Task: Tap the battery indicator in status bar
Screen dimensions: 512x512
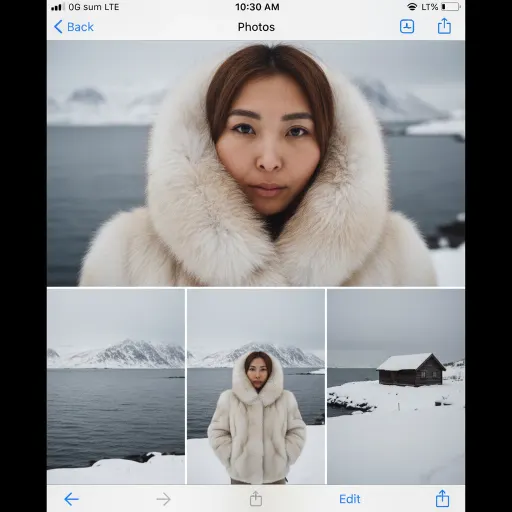Action: point(451,7)
